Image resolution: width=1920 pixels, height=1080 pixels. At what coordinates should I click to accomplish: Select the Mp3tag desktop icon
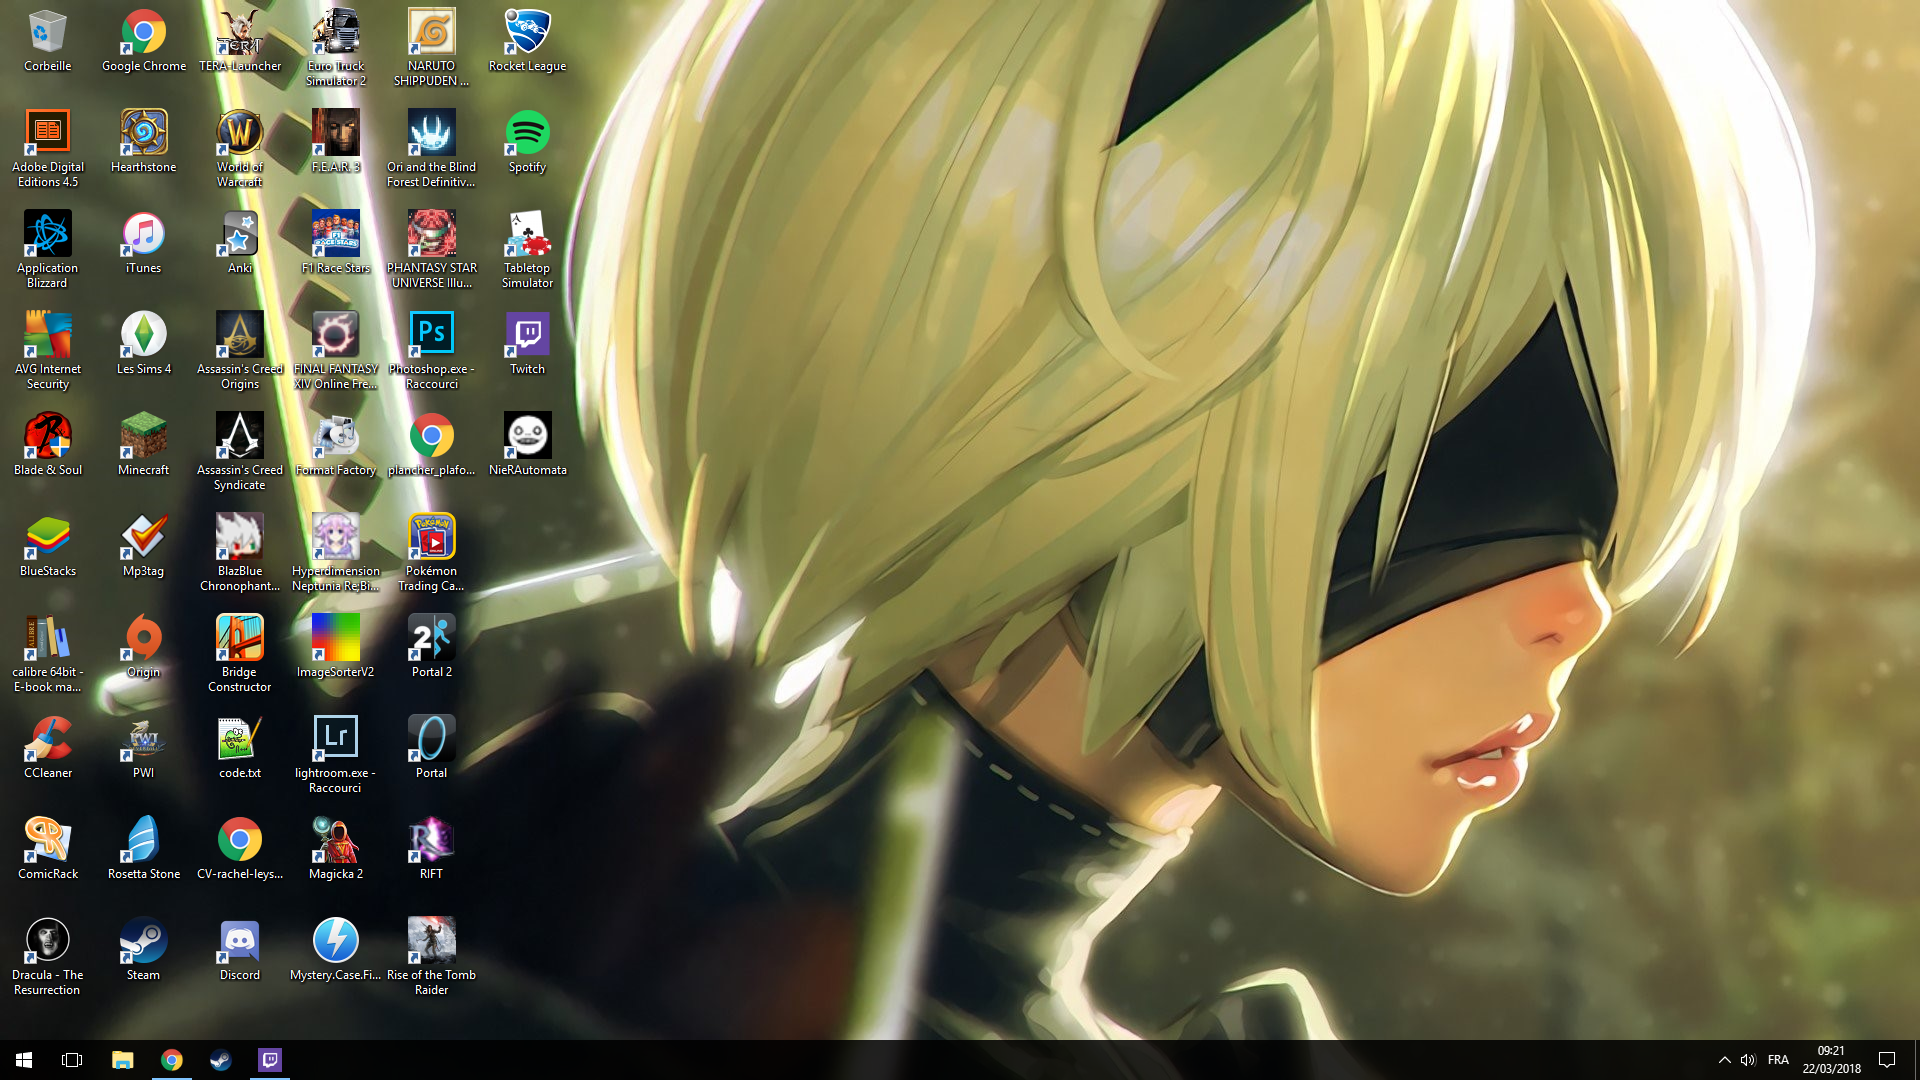click(143, 547)
